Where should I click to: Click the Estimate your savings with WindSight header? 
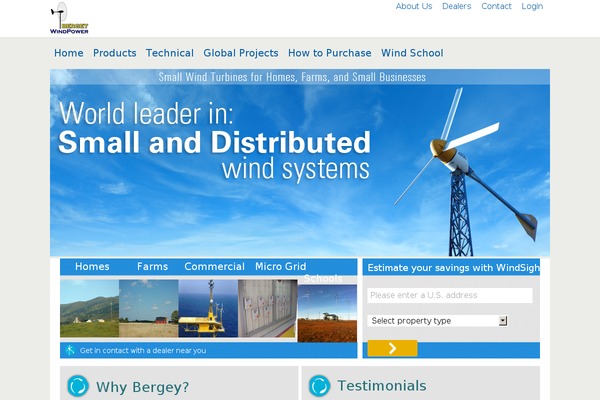click(453, 268)
